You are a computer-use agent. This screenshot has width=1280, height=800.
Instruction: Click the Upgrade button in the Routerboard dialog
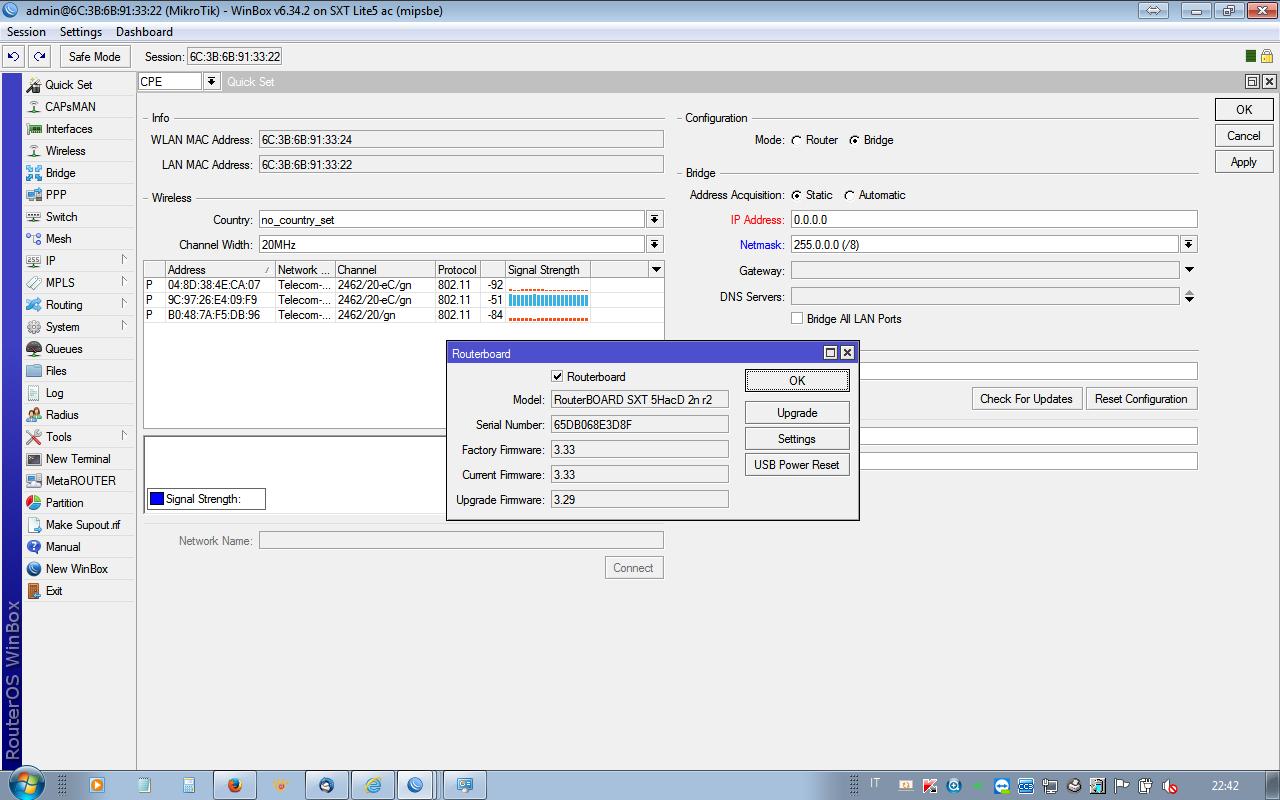click(797, 413)
